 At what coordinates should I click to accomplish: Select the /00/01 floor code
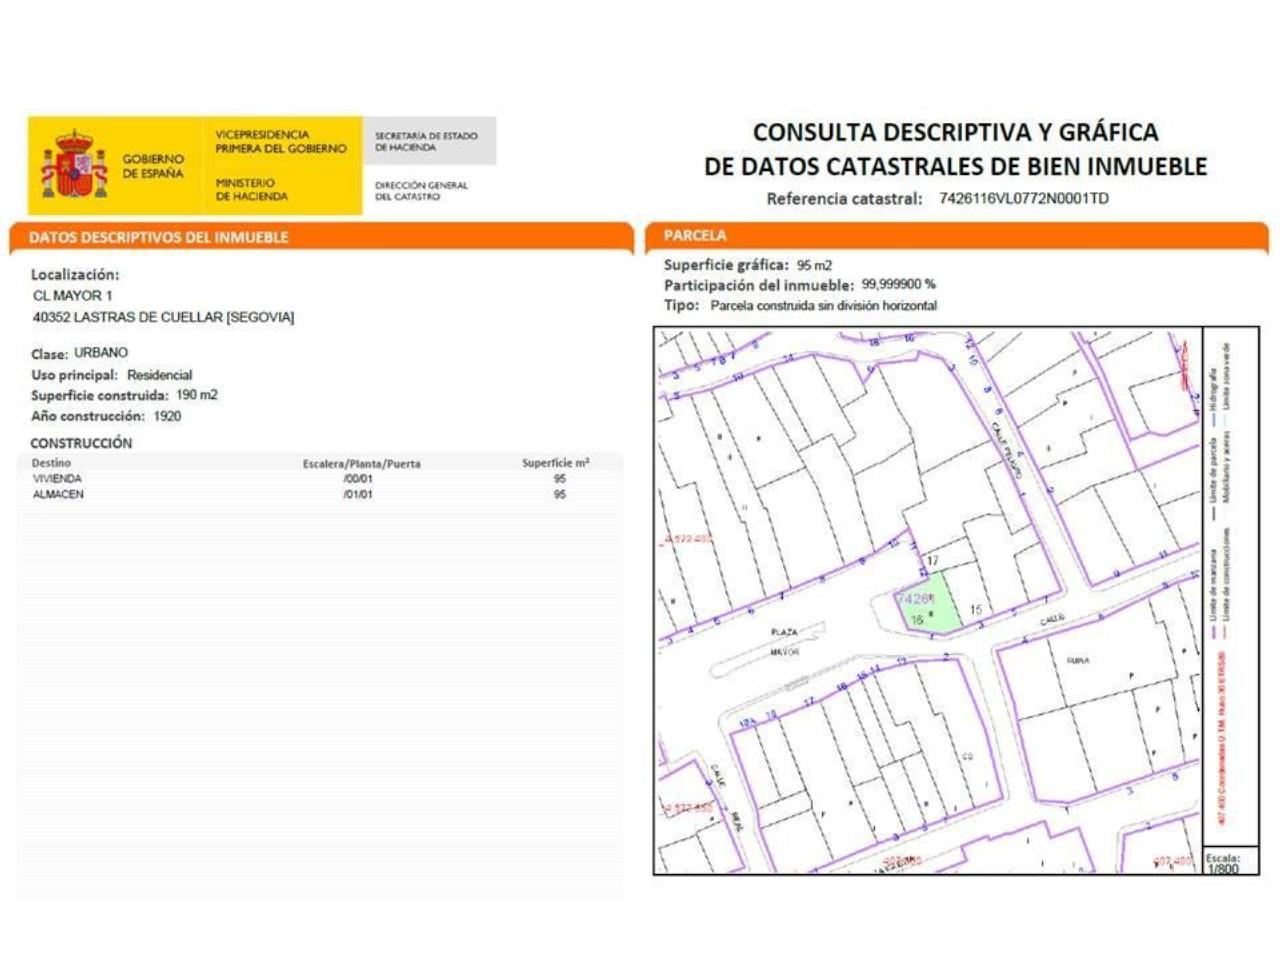(x=358, y=479)
